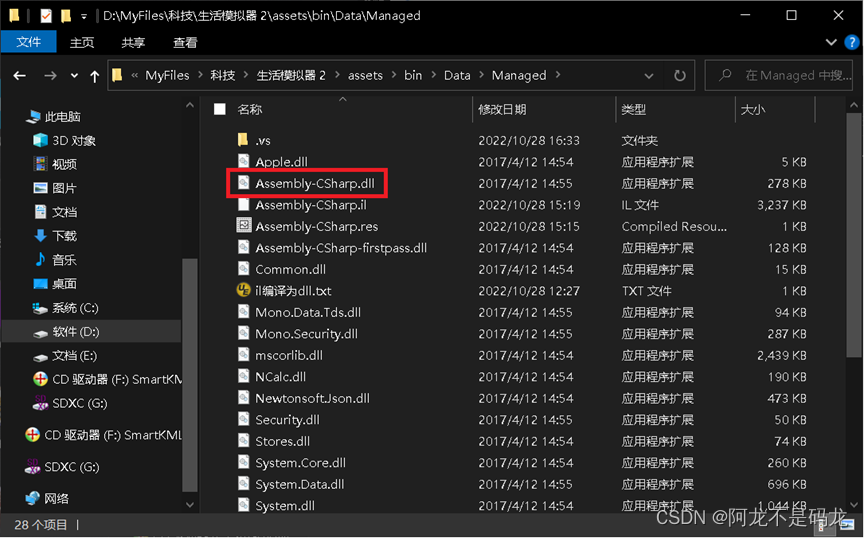
Task: Click the new folder quick access icon
Action: coord(66,15)
